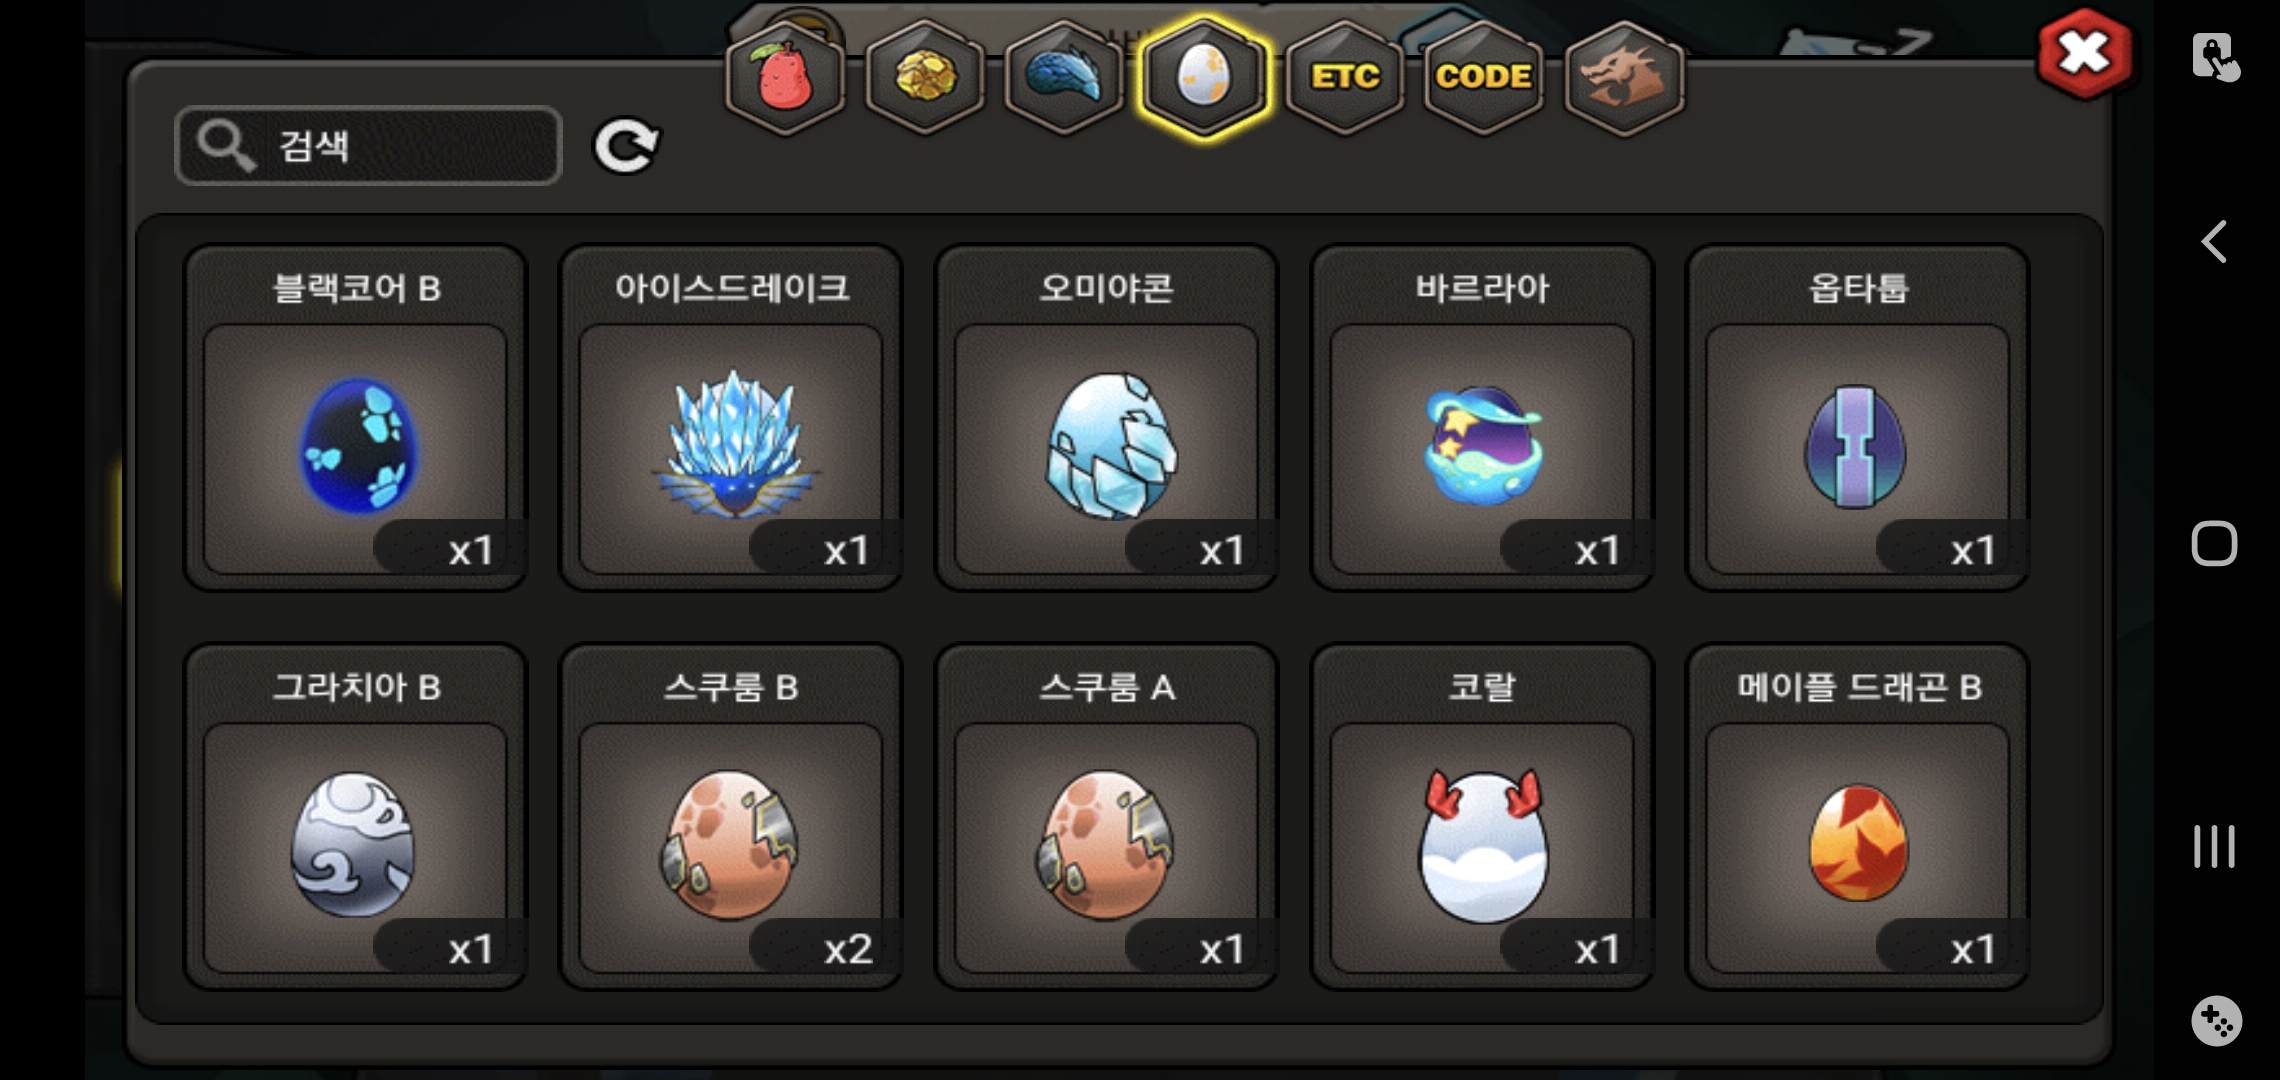Open the brown dragon head tab
Screen dimensions: 2280x1080
tap(1624, 78)
